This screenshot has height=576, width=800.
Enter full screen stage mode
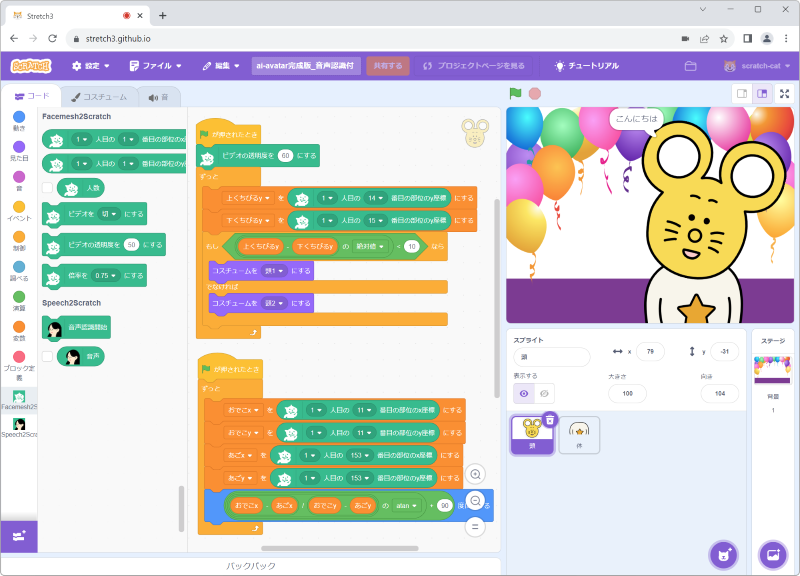[785, 94]
